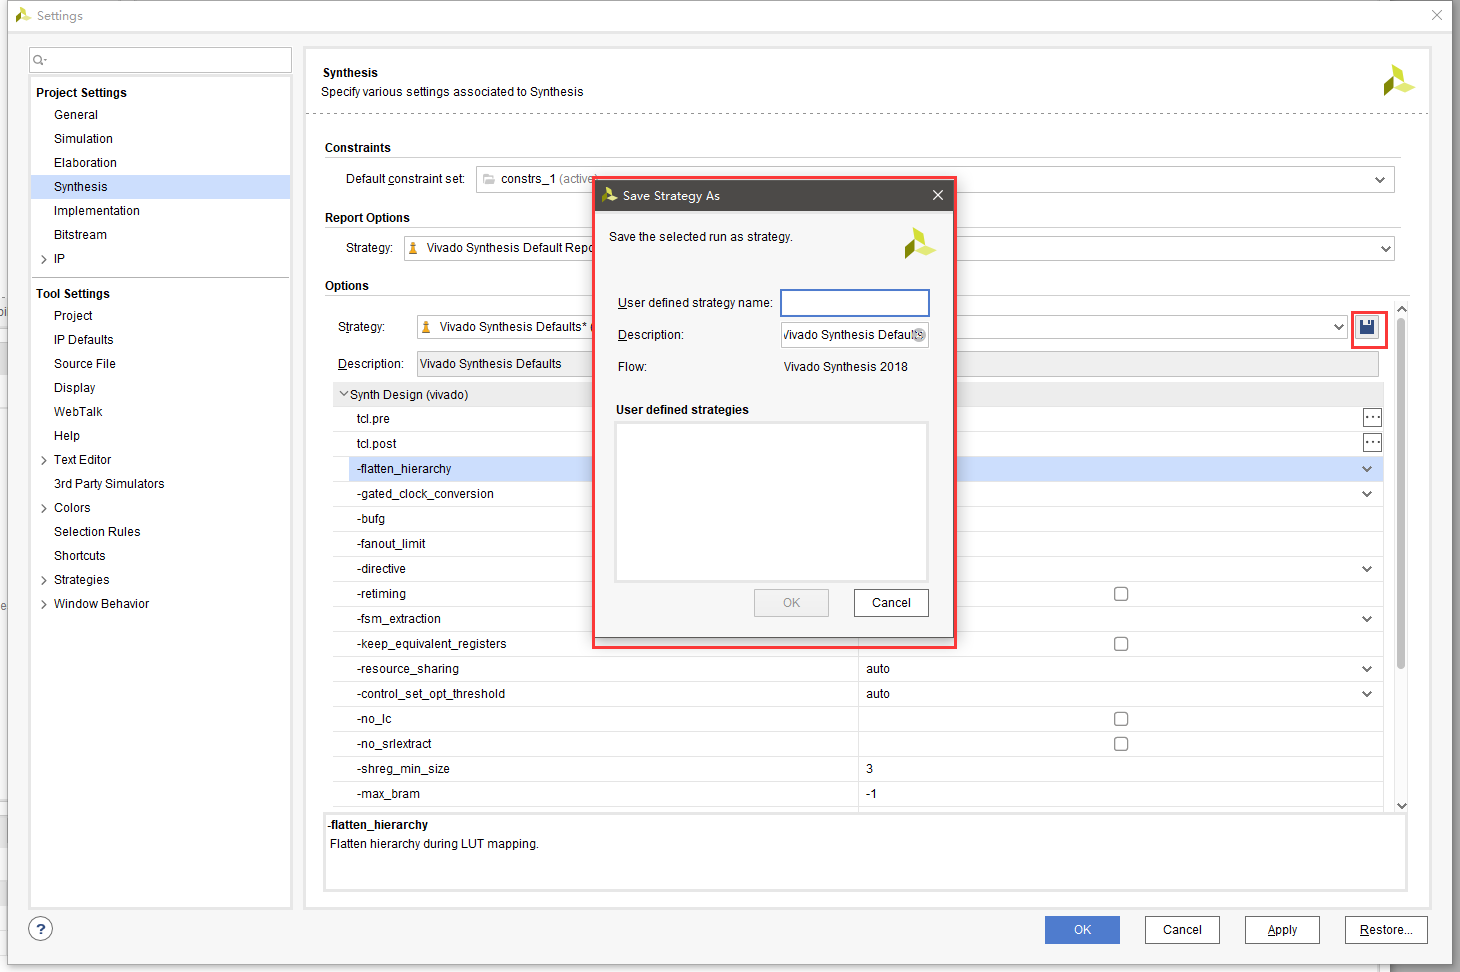The height and width of the screenshot is (972, 1460).
Task: Select Selection Rules setting
Action: click(97, 532)
